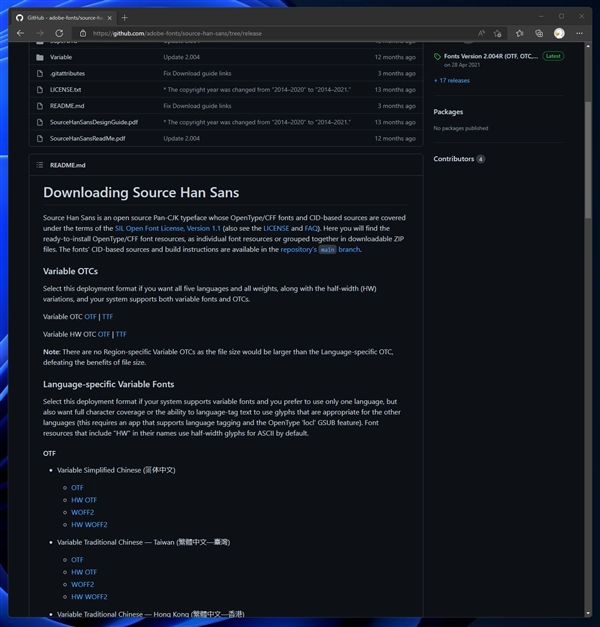Add this page to favorites star icon
Image resolution: width=600 pixels, height=627 pixels.
498,34
